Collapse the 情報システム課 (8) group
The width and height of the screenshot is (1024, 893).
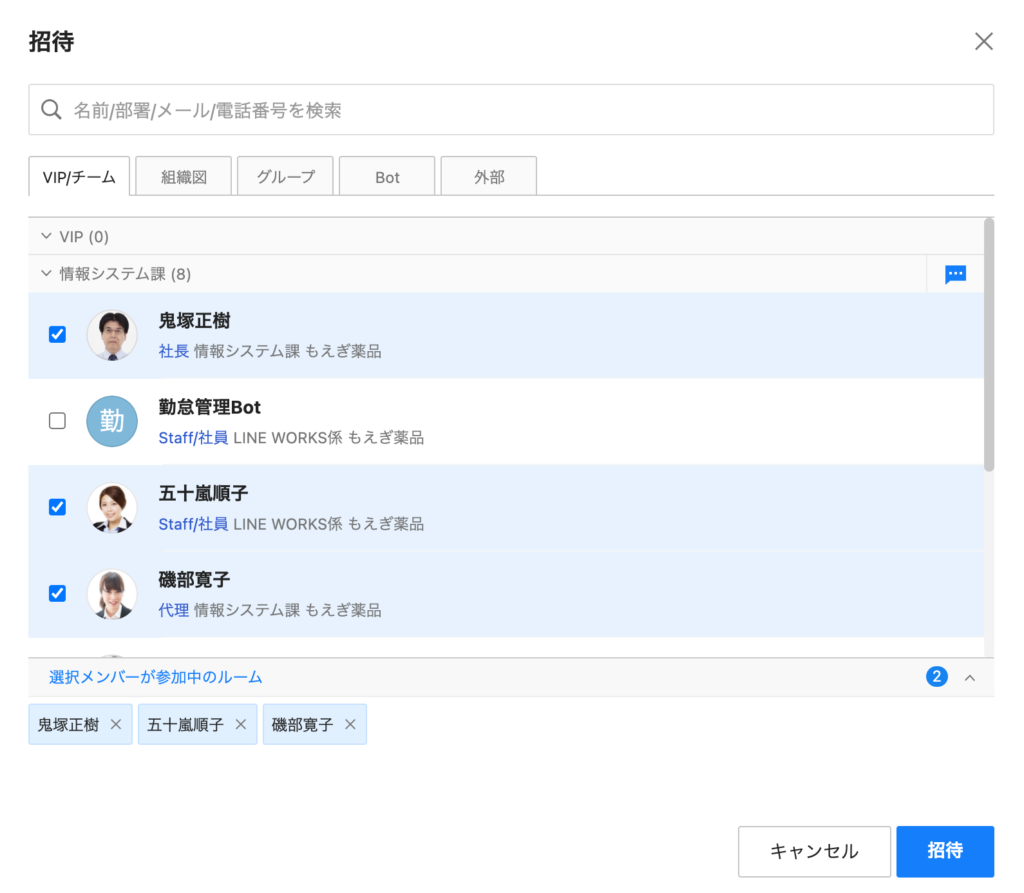click(45, 273)
